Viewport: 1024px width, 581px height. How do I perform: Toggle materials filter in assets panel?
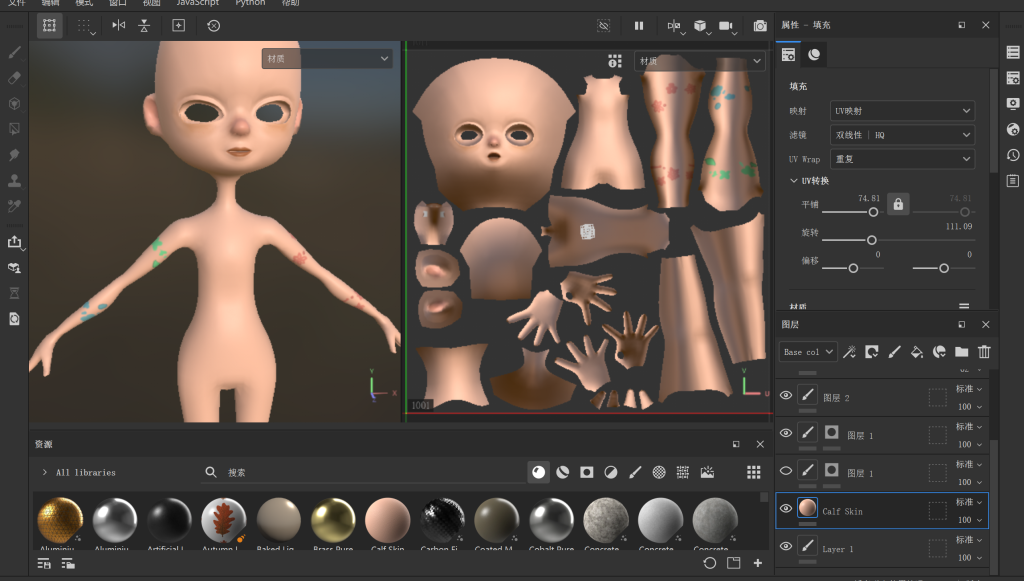click(x=538, y=472)
